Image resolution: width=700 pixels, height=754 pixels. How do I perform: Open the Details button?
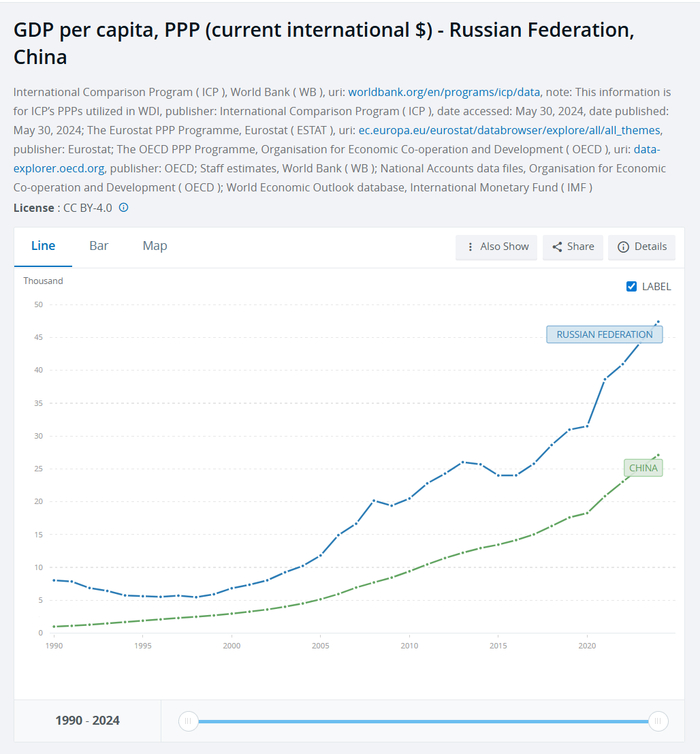(641, 247)
